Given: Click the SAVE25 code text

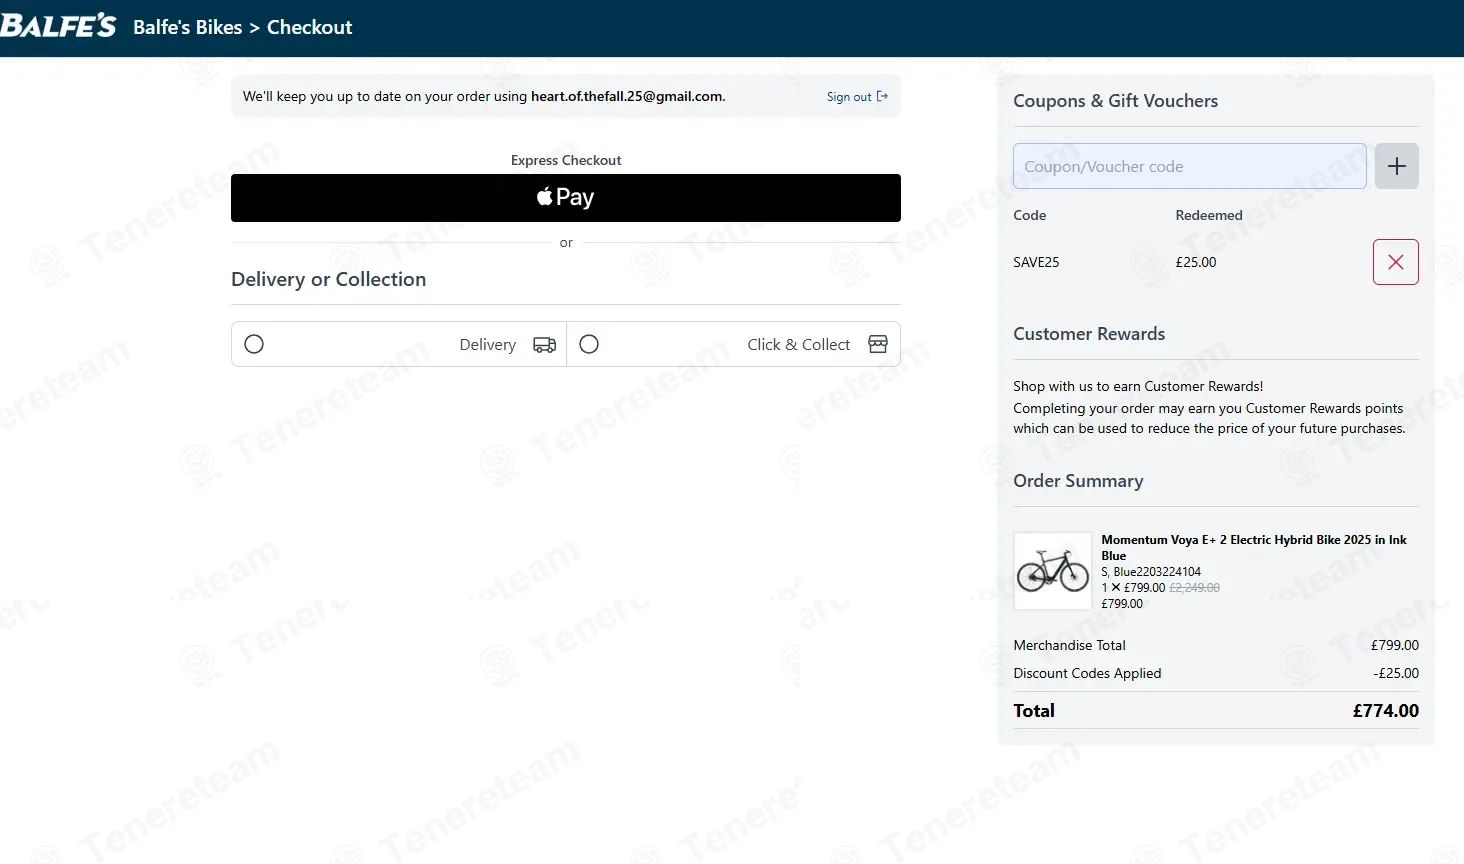Looking at the screenshot, I should (1036, 262).
